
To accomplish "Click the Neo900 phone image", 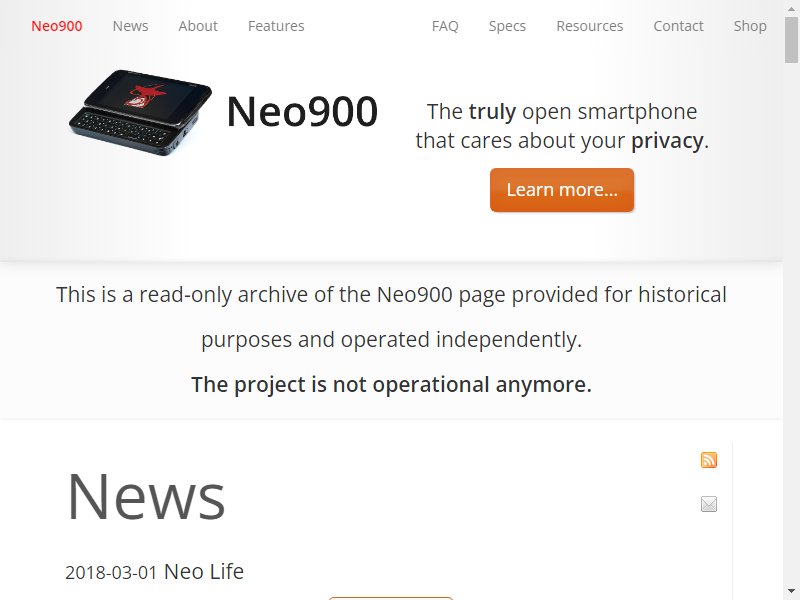I will coord(140,112).
